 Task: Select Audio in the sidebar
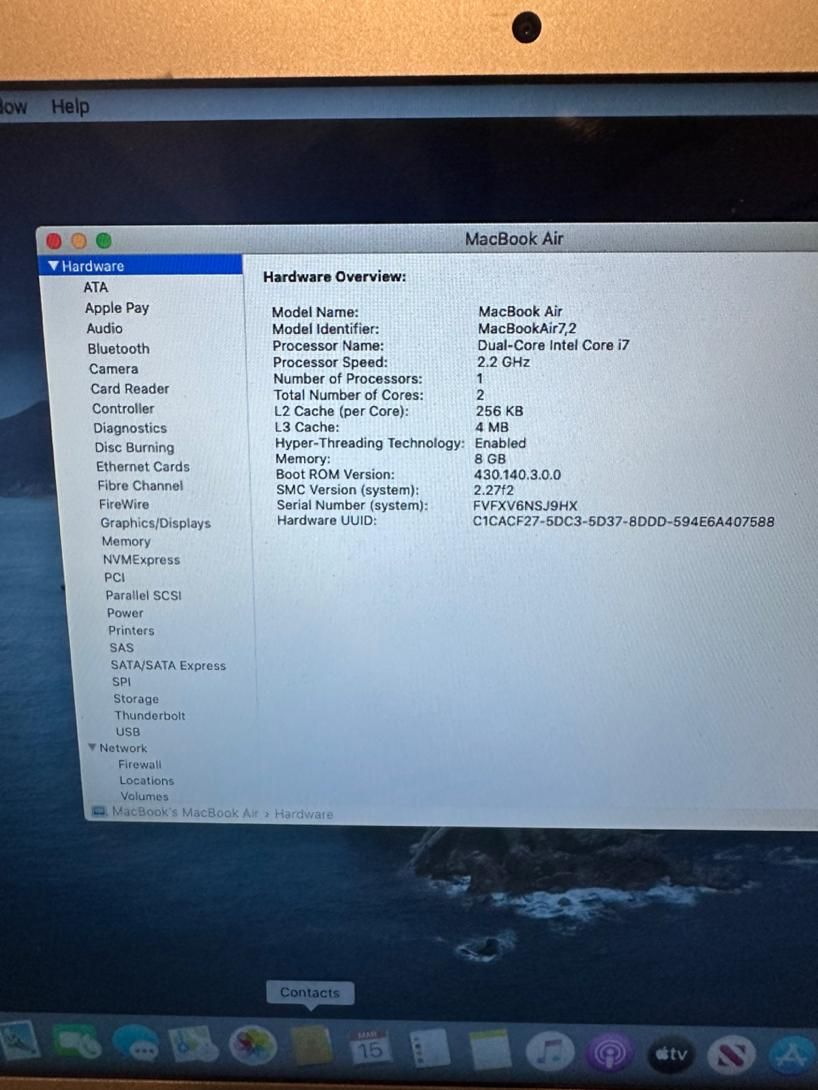coord(104,328)
